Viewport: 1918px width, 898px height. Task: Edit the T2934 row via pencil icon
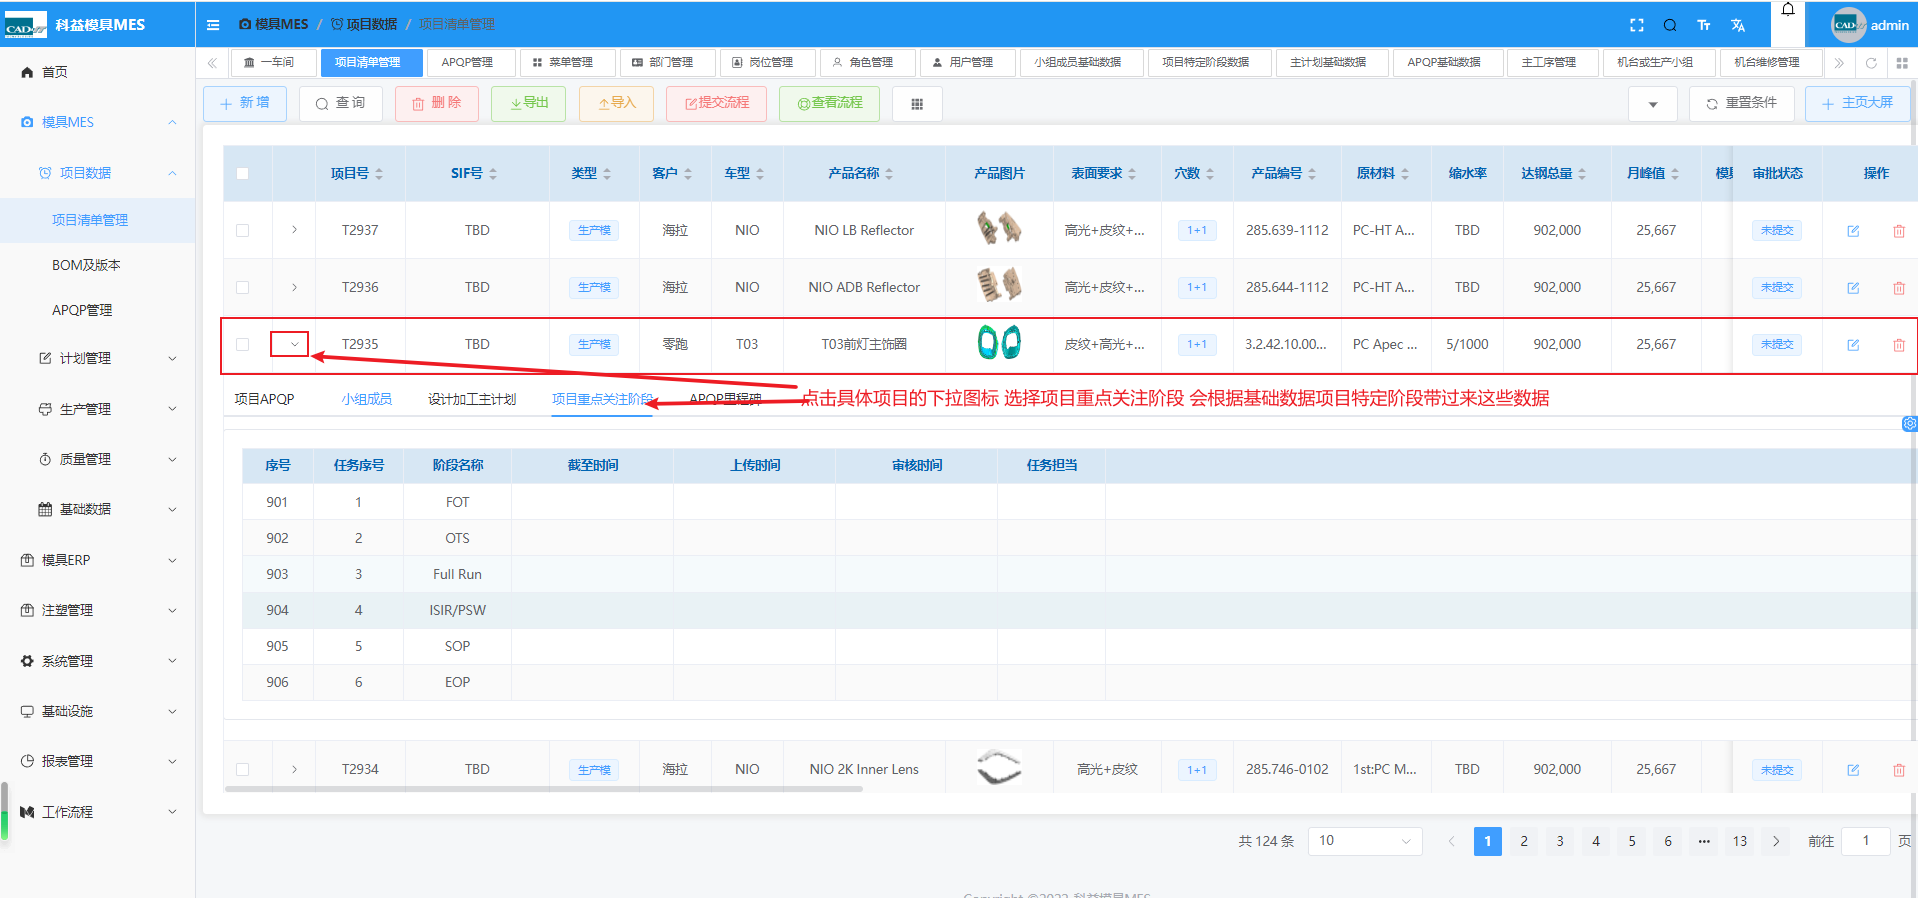(x=1853, y=770)
